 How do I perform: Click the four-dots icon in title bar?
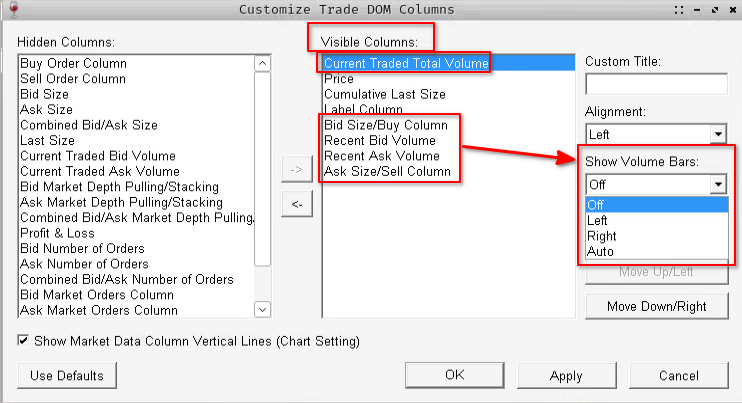[679, 9]
